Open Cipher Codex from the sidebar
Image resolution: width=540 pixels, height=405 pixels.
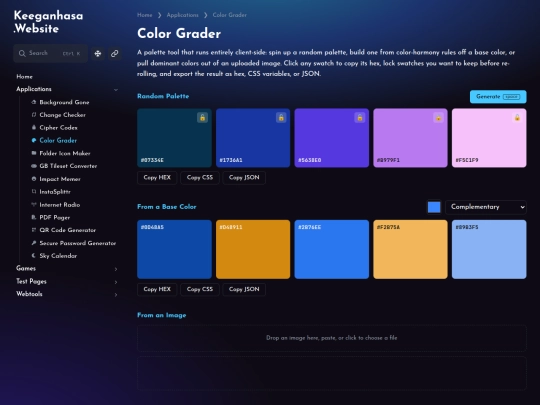pyautogui.click(x=58, y=128)
